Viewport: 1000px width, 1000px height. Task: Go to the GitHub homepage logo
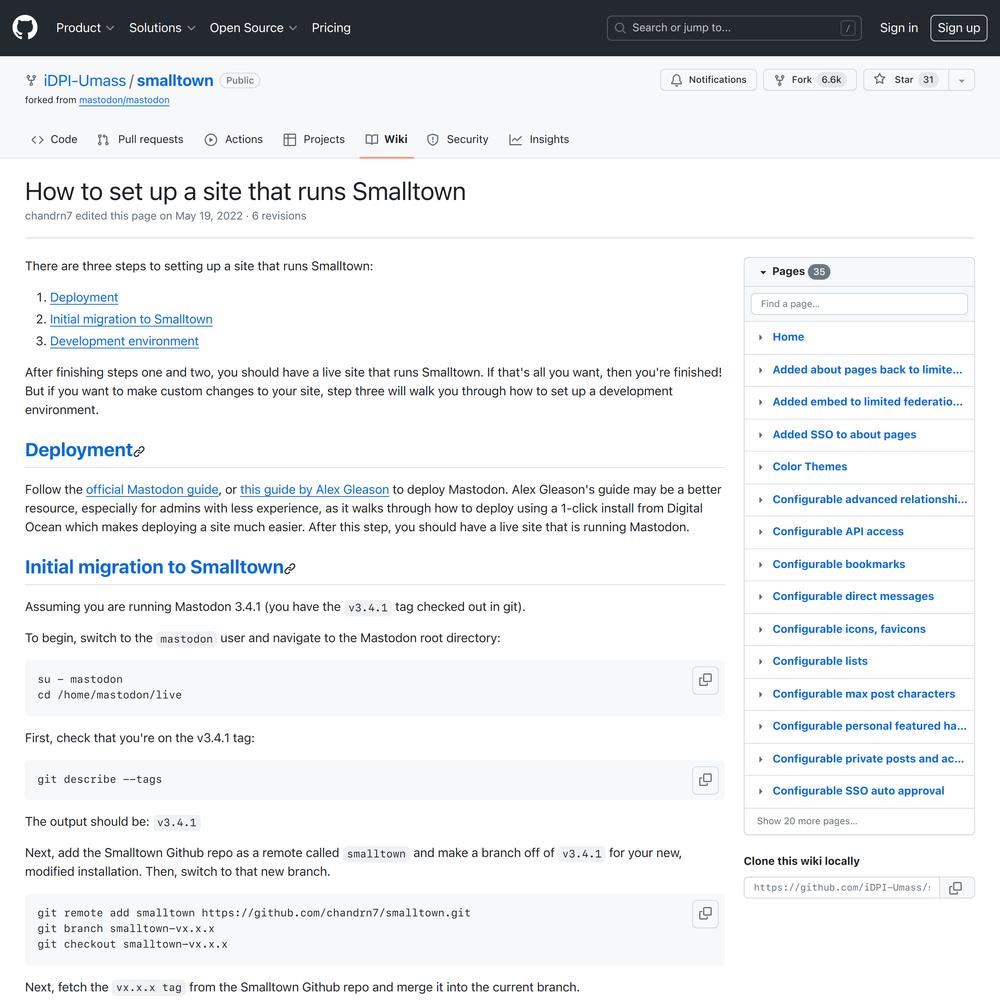point(25,28)
